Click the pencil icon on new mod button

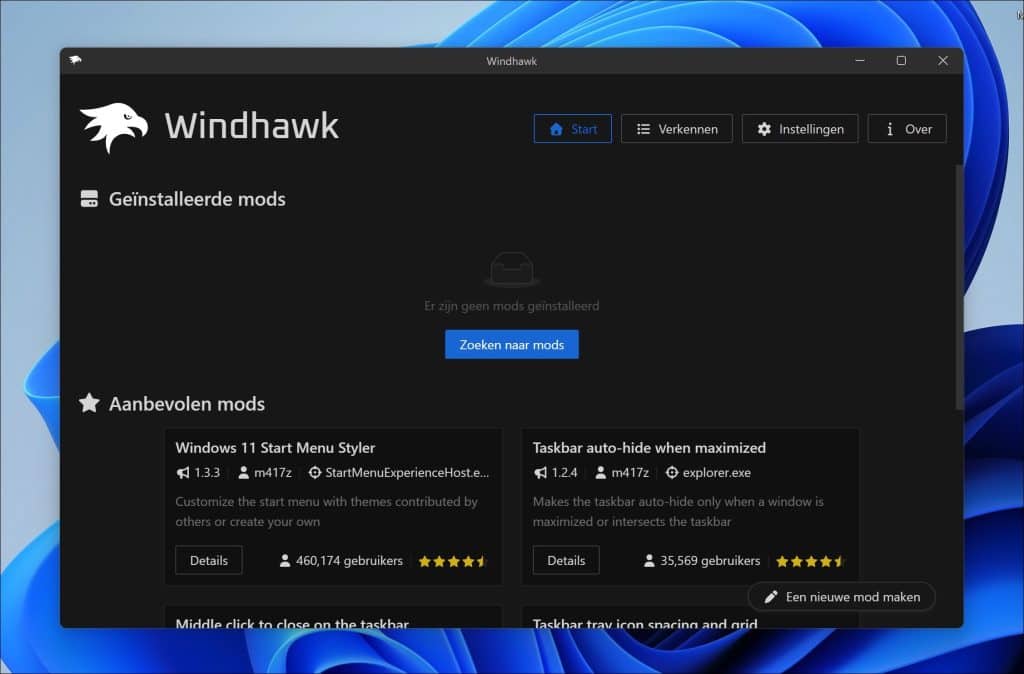coord(771,597)
